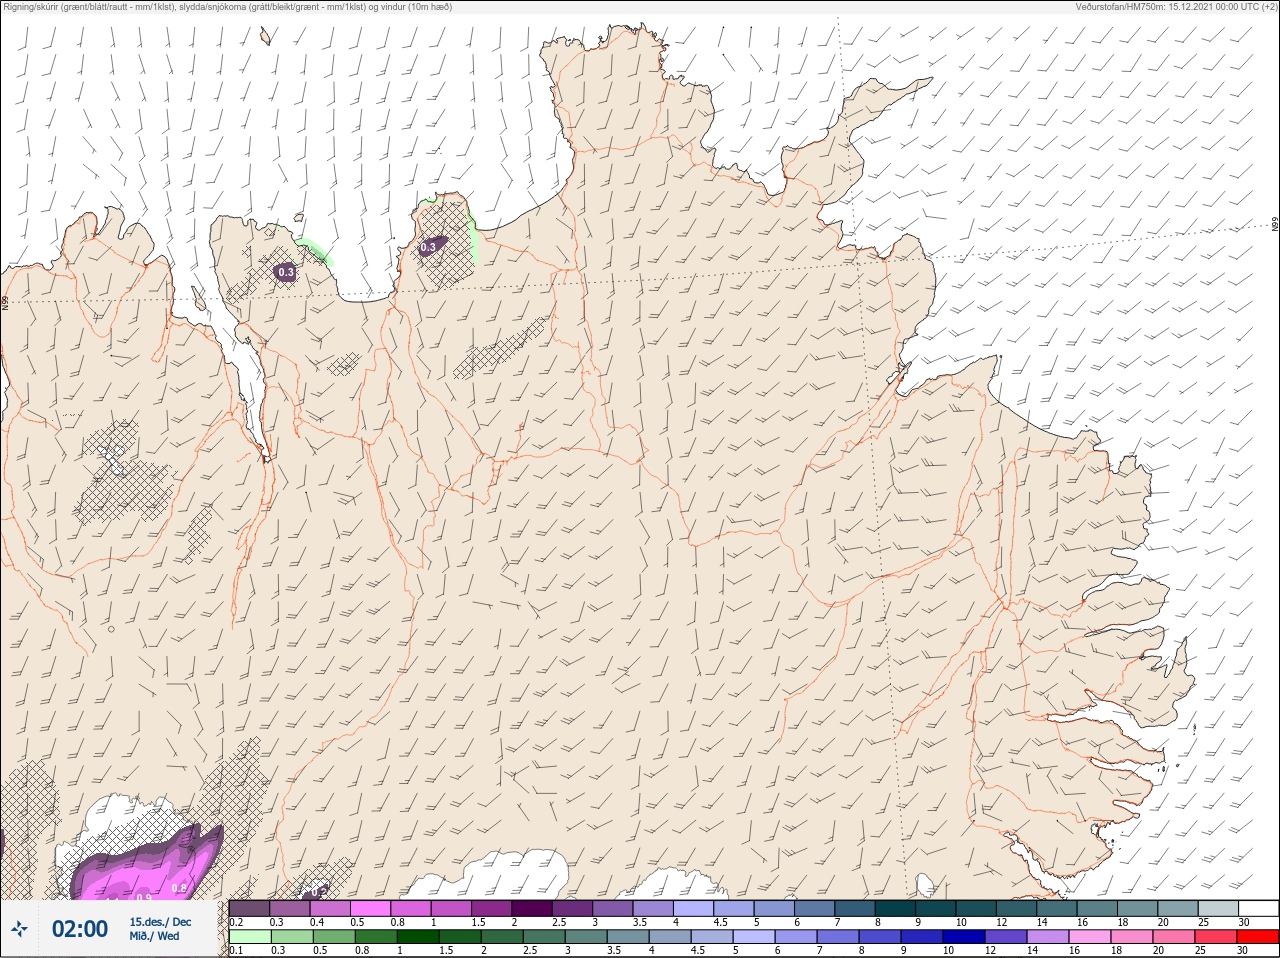Select the dark purple swatch between 2 and 2.5
This screenshot has width=1280, height=958.
[x=532, y=908]
